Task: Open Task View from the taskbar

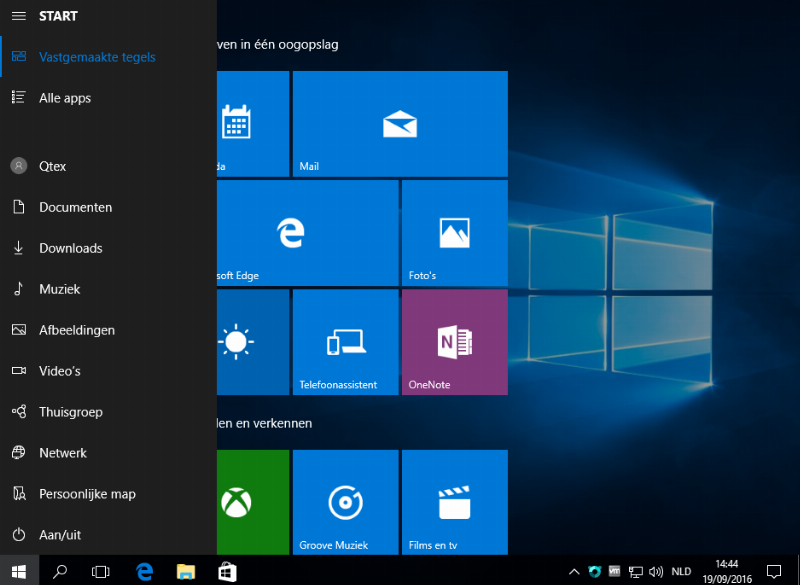Action: pyautogui.click(x=100, y=571)
